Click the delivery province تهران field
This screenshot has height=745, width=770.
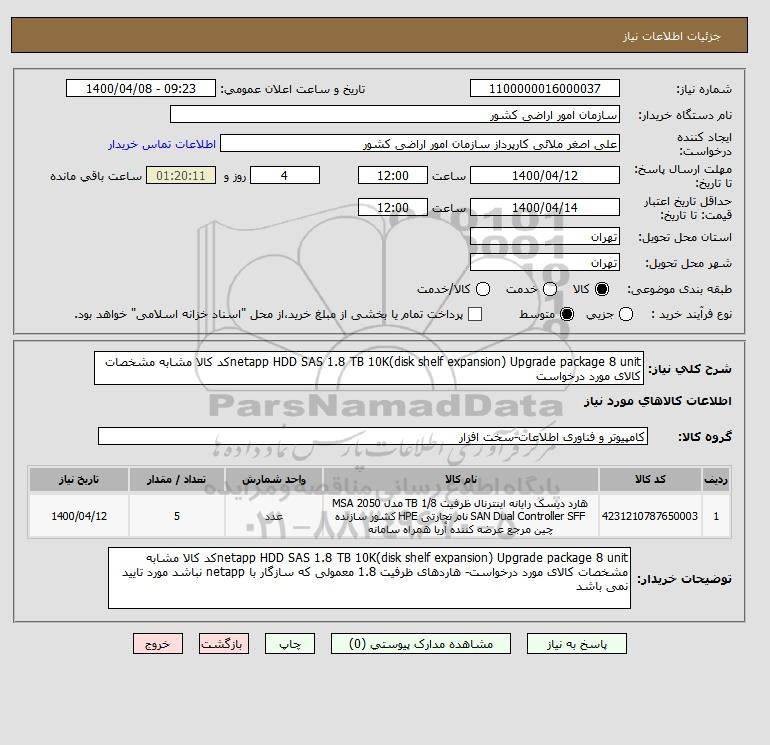coord(545,237)
